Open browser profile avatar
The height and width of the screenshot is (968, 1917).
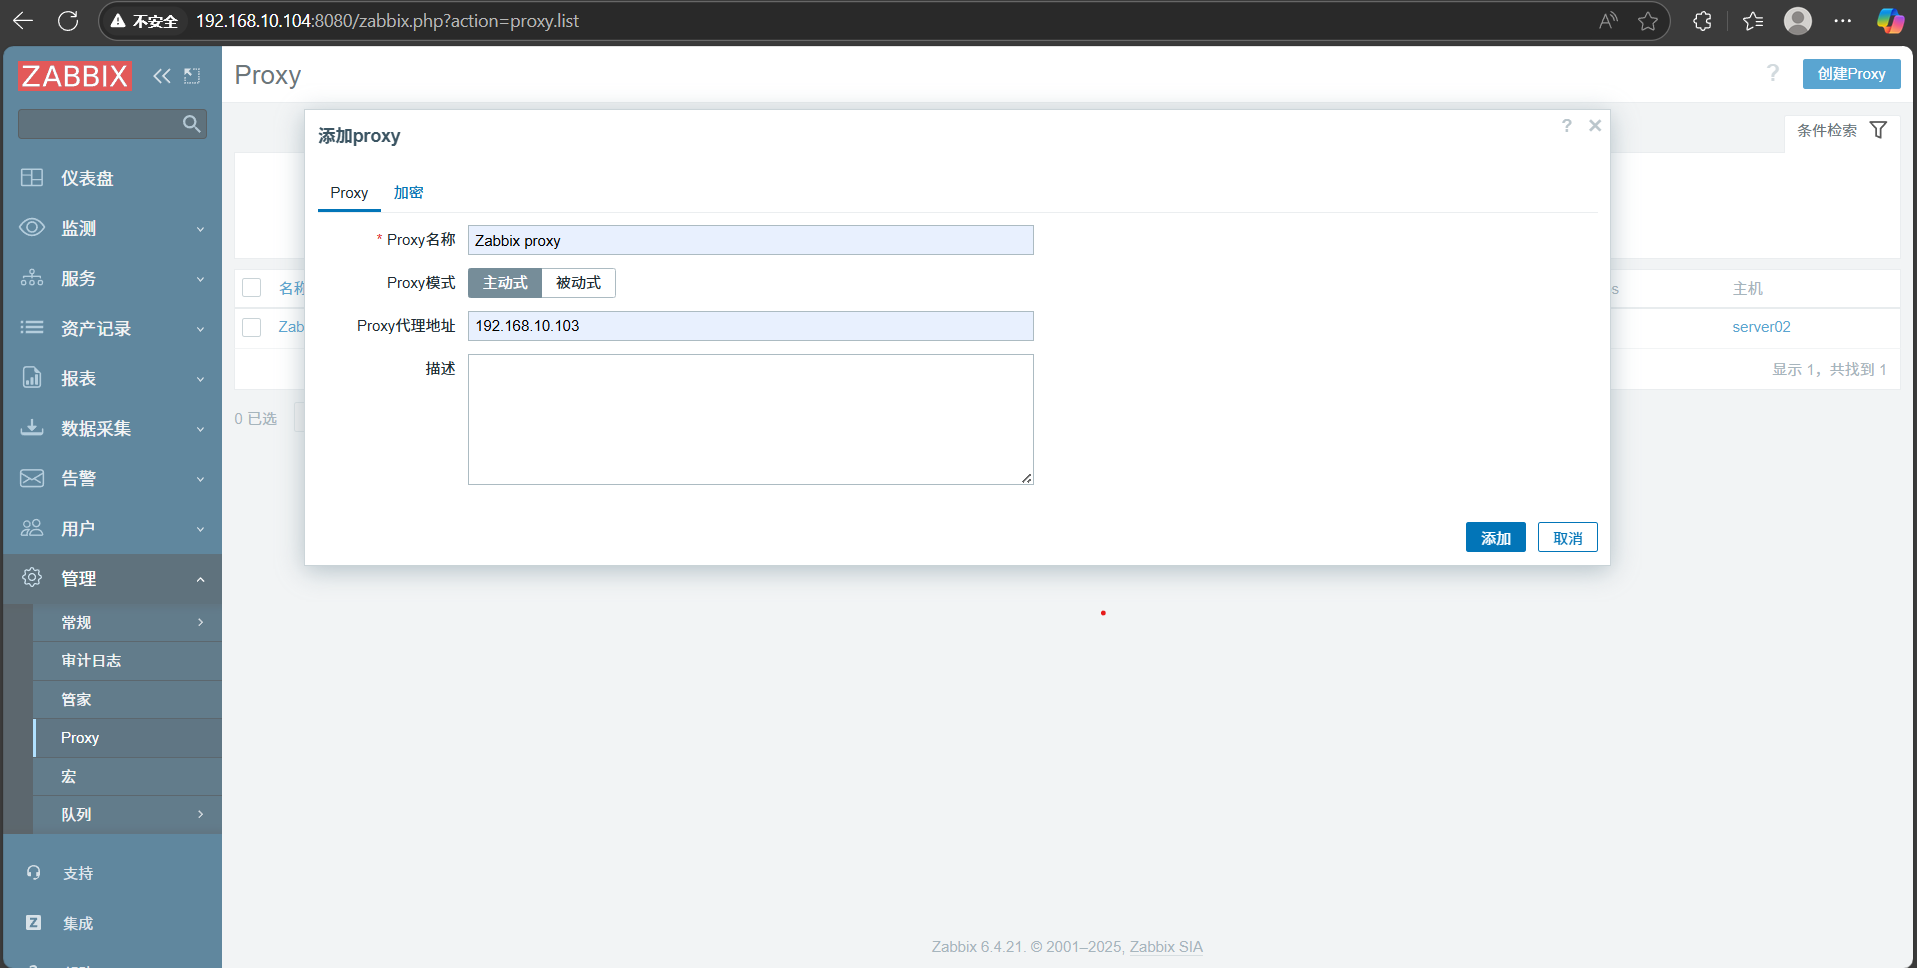1798,21
